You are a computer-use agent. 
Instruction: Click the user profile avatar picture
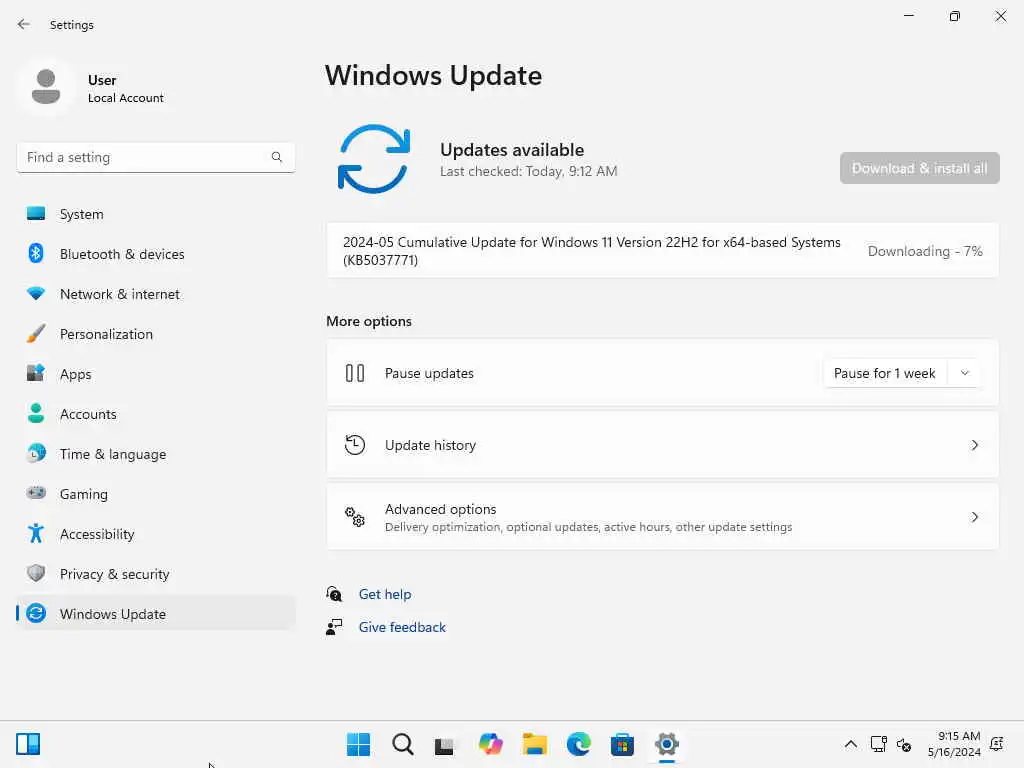point(46,87)
